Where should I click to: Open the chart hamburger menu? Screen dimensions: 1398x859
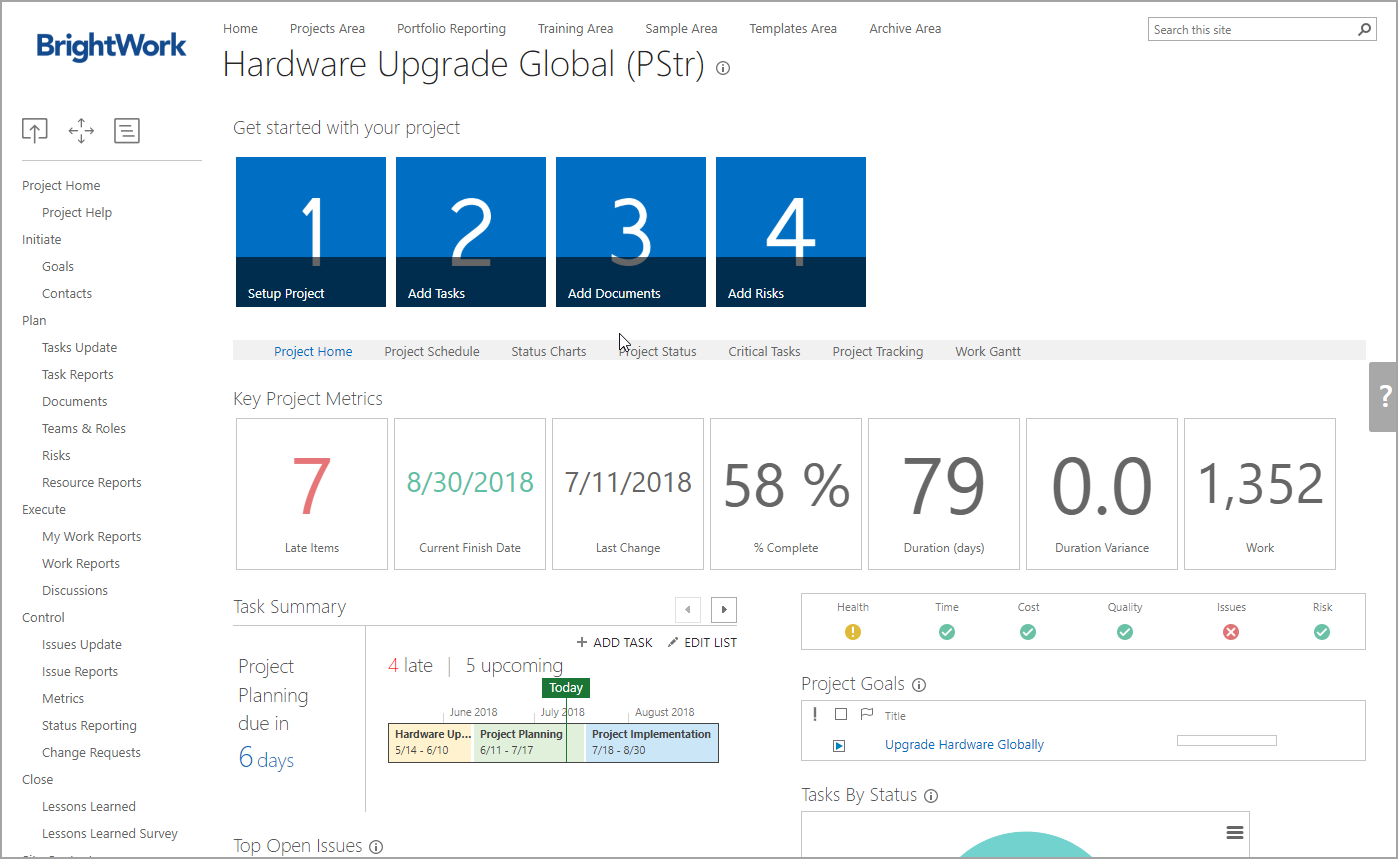click(x=1235, y=833)
